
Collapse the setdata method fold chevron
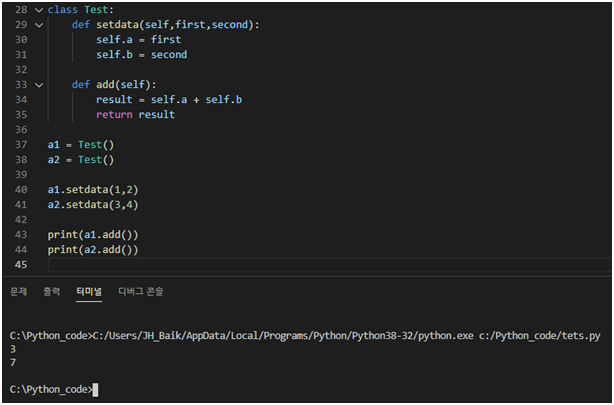pos(39,25)
